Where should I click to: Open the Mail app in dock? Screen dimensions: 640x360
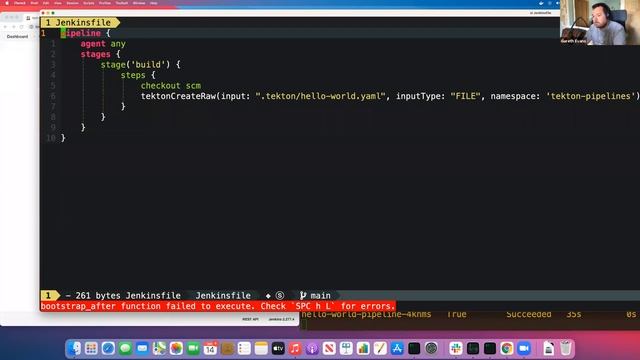(x=142, y=349)
